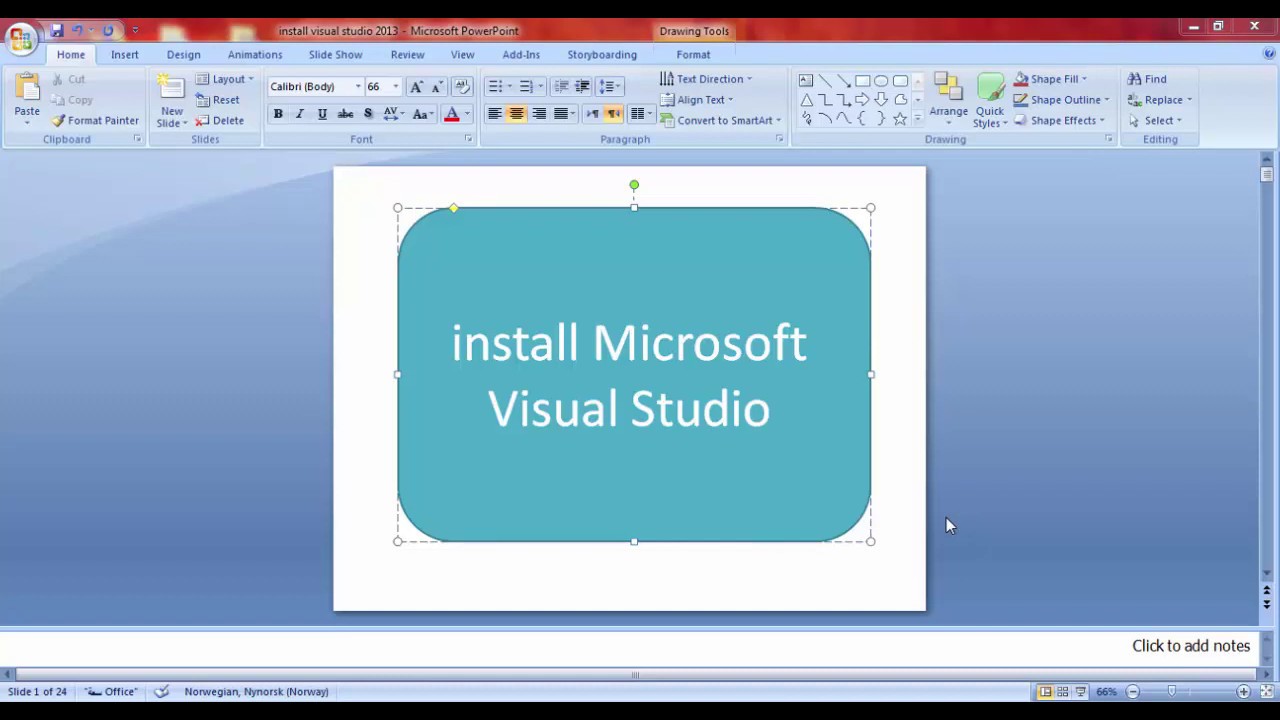1280x720 pixels.
Task: Reset the slide layout
Action: pyautogui.click(x=217, y=100)
